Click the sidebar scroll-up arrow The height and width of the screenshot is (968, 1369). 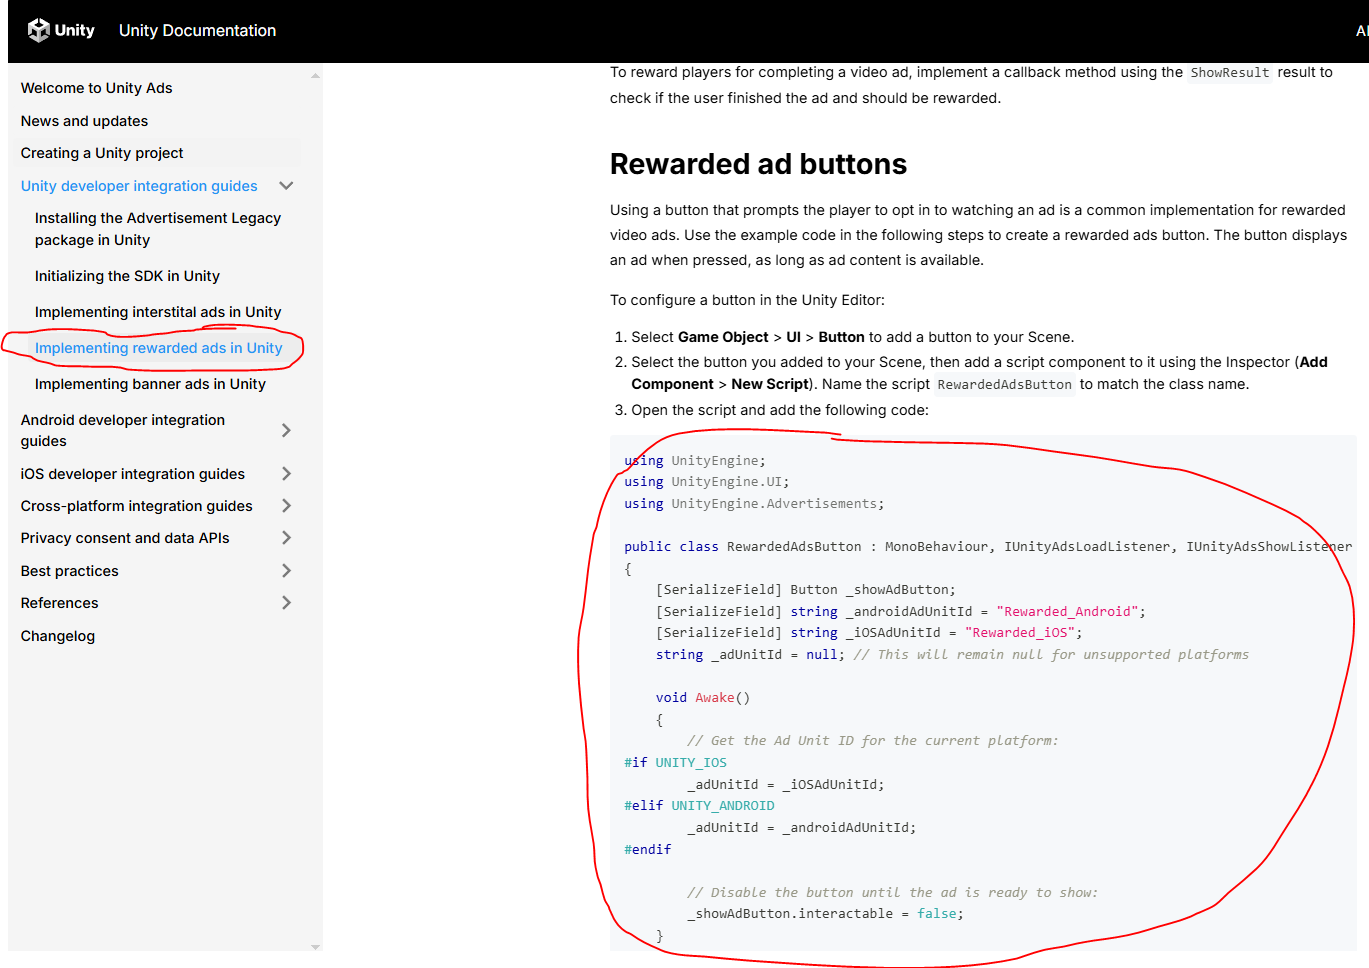point(315,76)
